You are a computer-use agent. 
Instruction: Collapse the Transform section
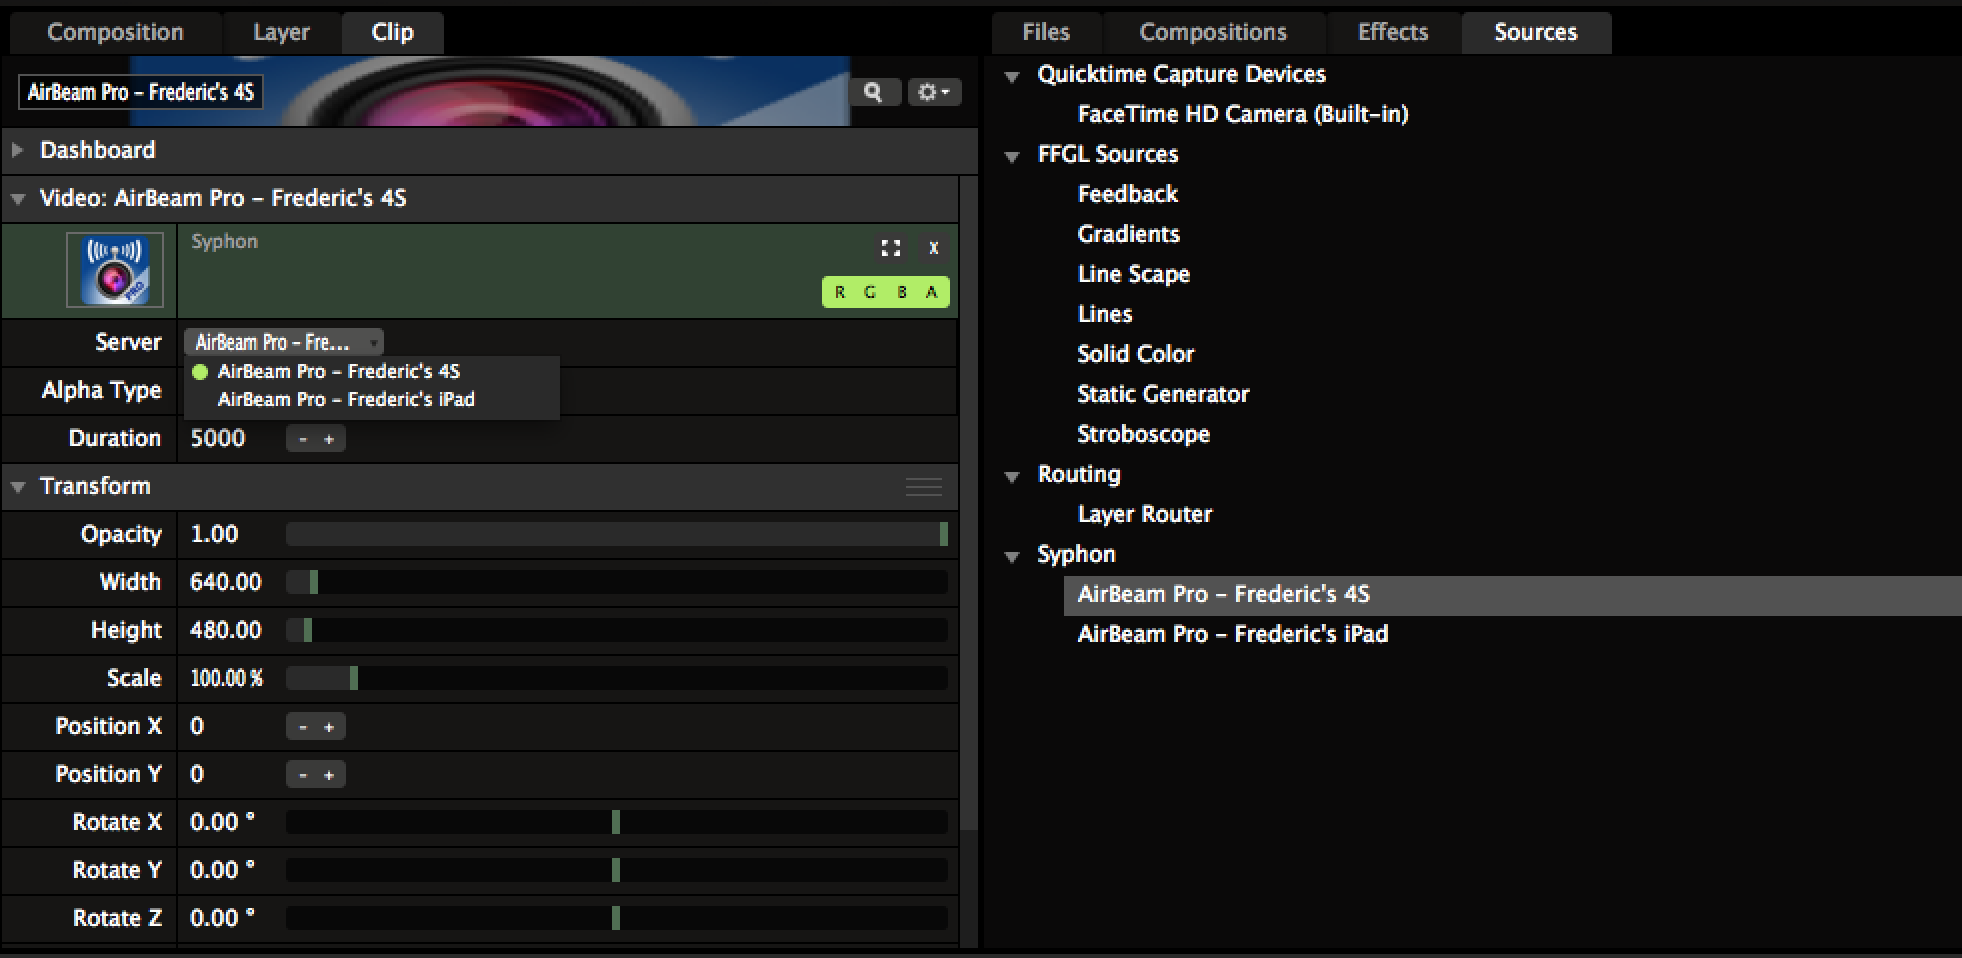[18, 487]
